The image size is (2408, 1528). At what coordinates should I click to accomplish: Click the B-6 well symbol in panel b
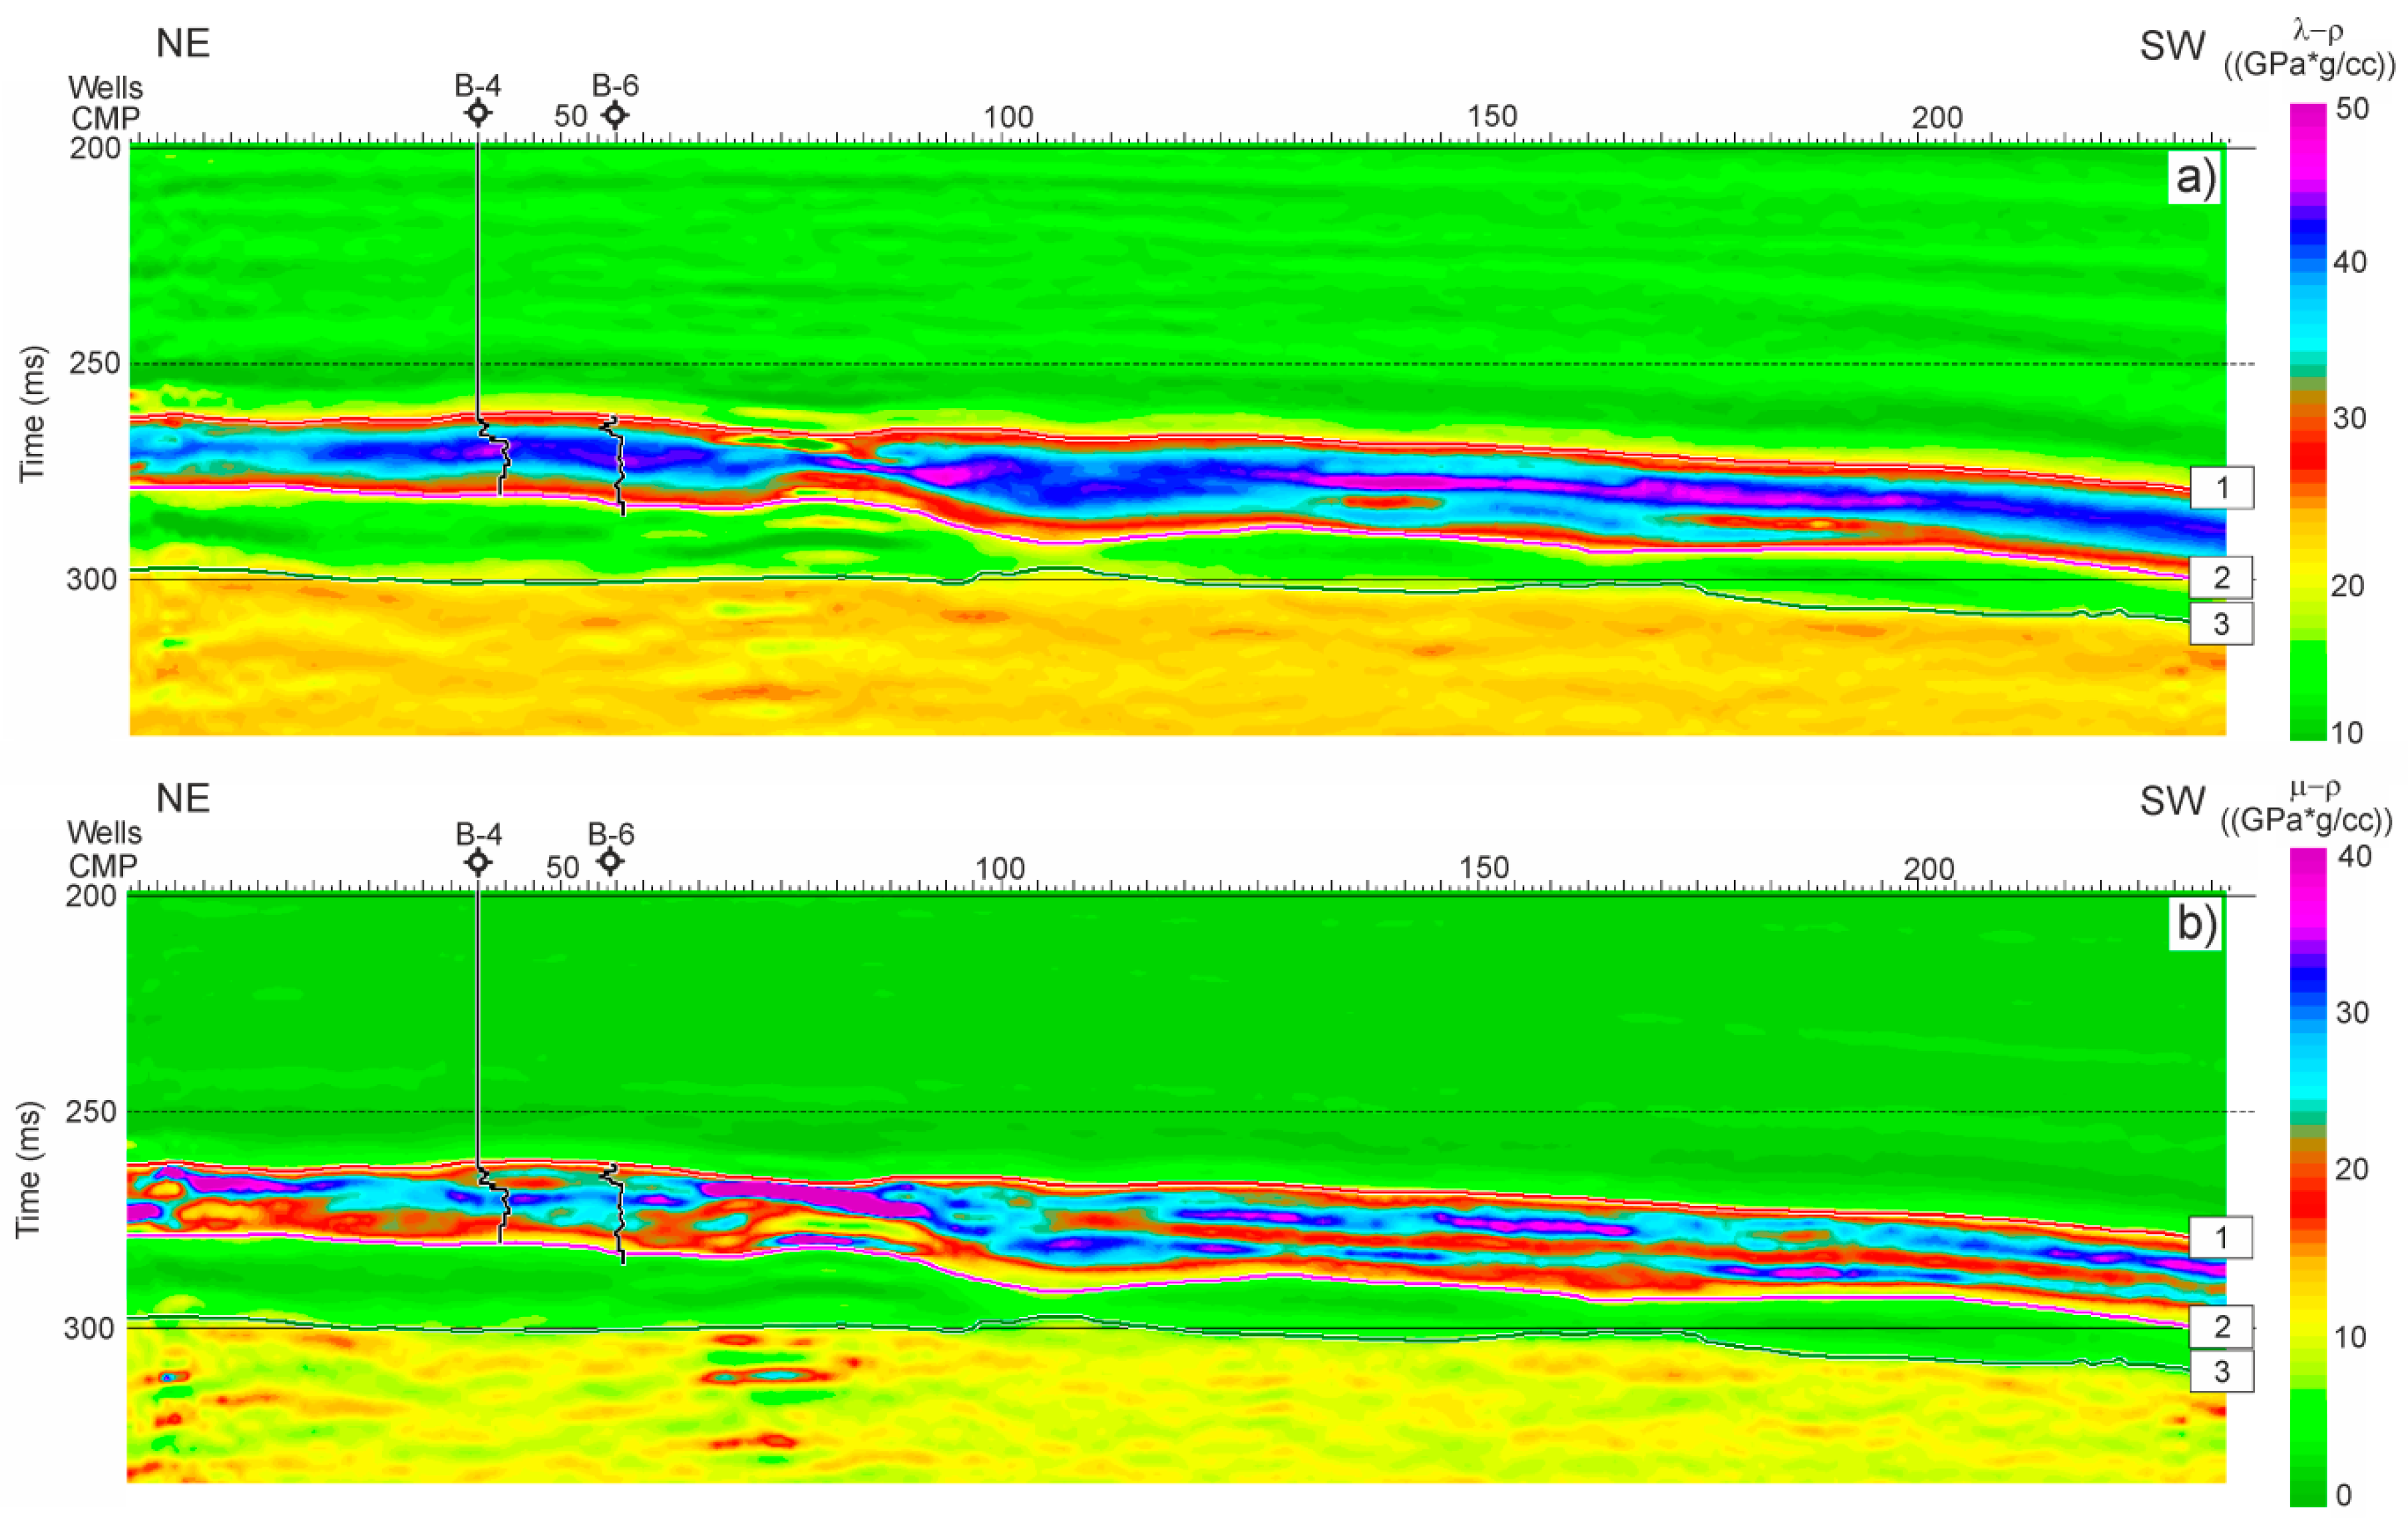(x=610, y=860)
